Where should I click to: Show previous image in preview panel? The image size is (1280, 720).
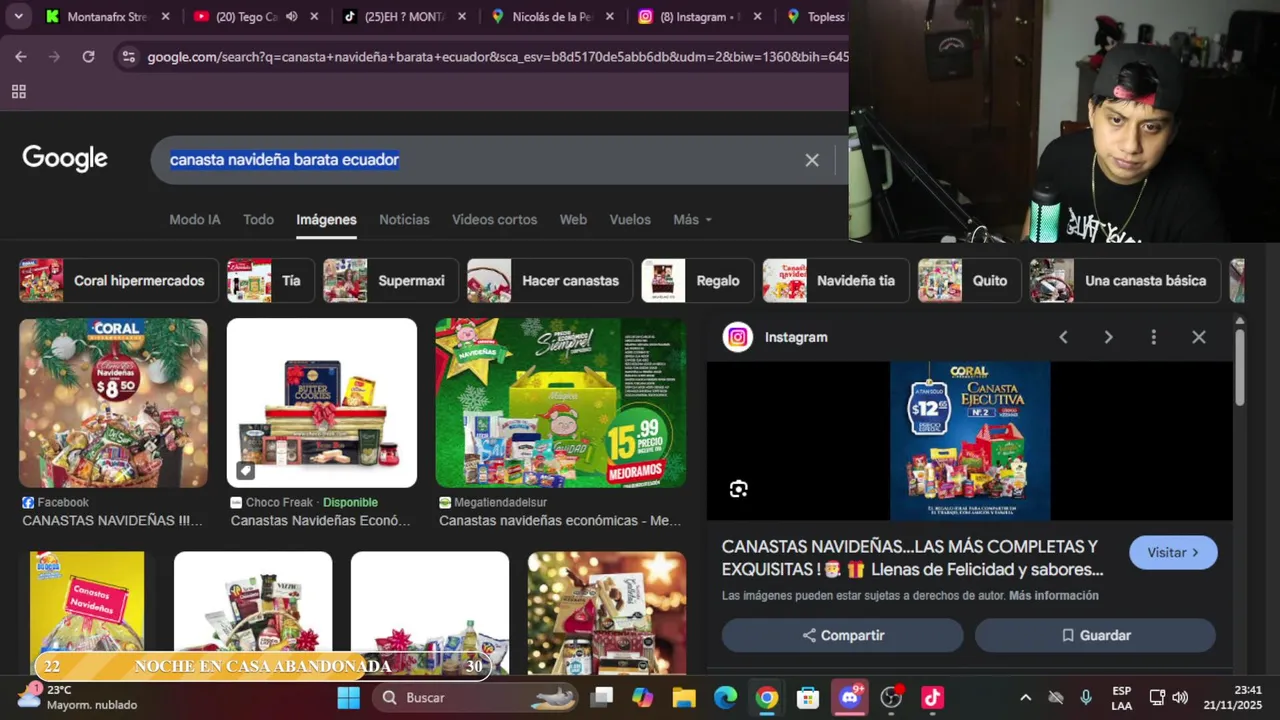click(x=1063, y=338)
